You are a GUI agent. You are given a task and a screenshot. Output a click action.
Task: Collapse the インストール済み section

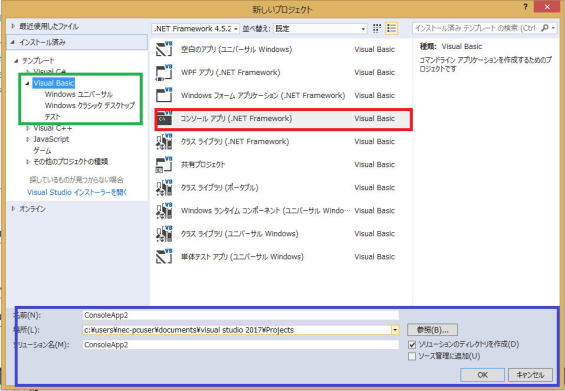click(13, 42)
